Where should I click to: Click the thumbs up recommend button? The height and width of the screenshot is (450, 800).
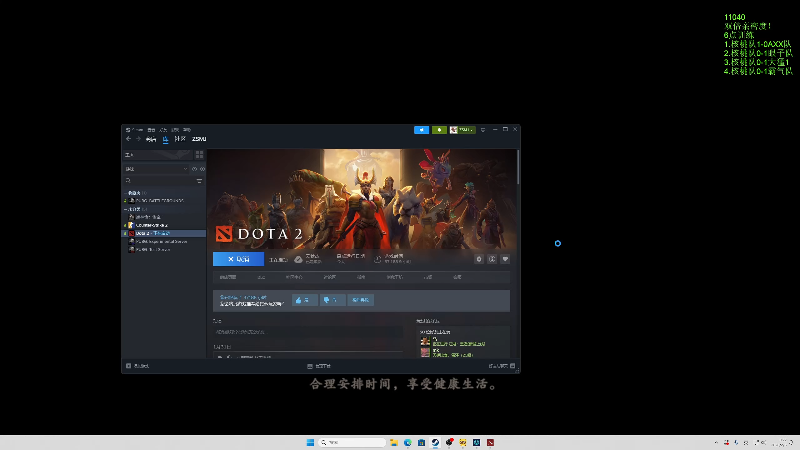click(305, 300)
